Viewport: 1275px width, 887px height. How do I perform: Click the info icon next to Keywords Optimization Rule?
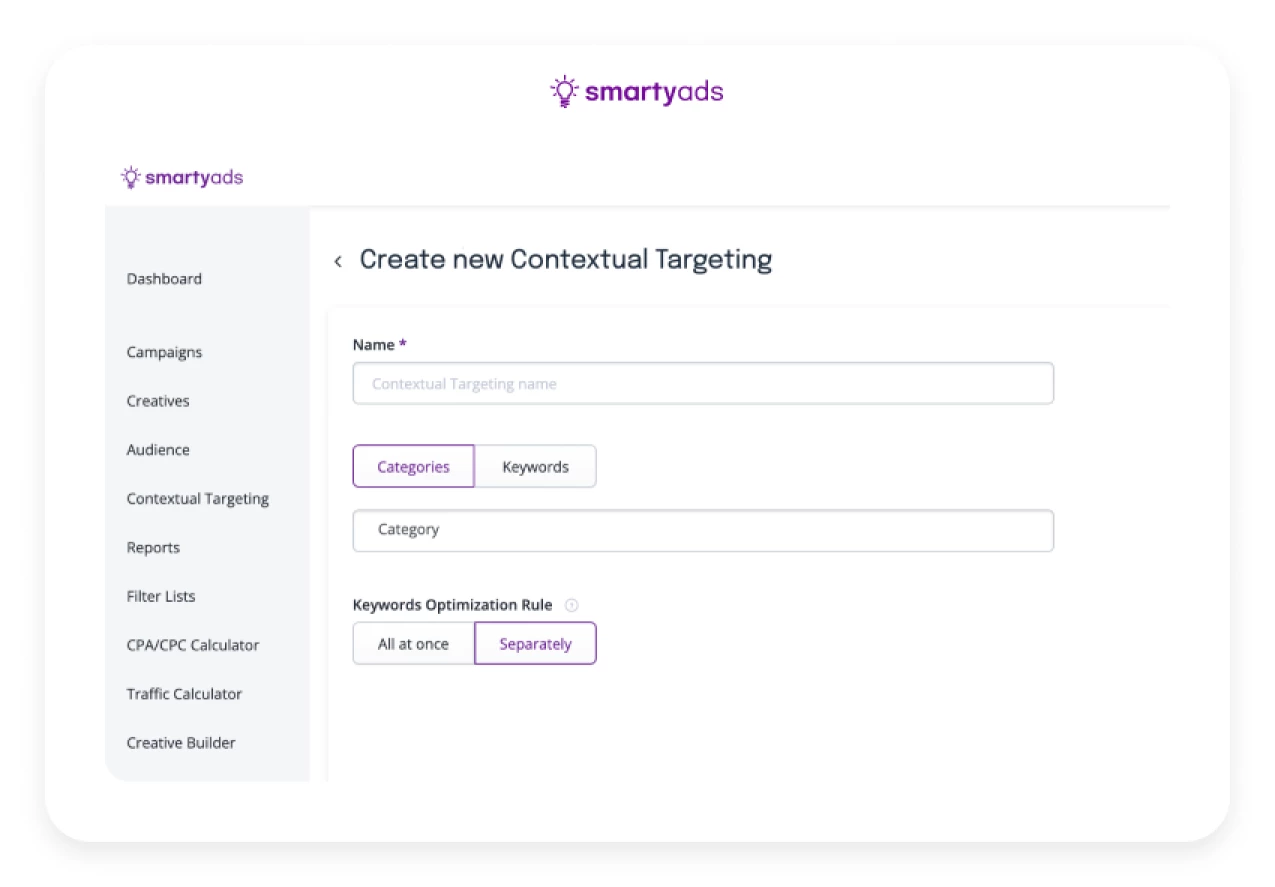click(x=572, y=605)
